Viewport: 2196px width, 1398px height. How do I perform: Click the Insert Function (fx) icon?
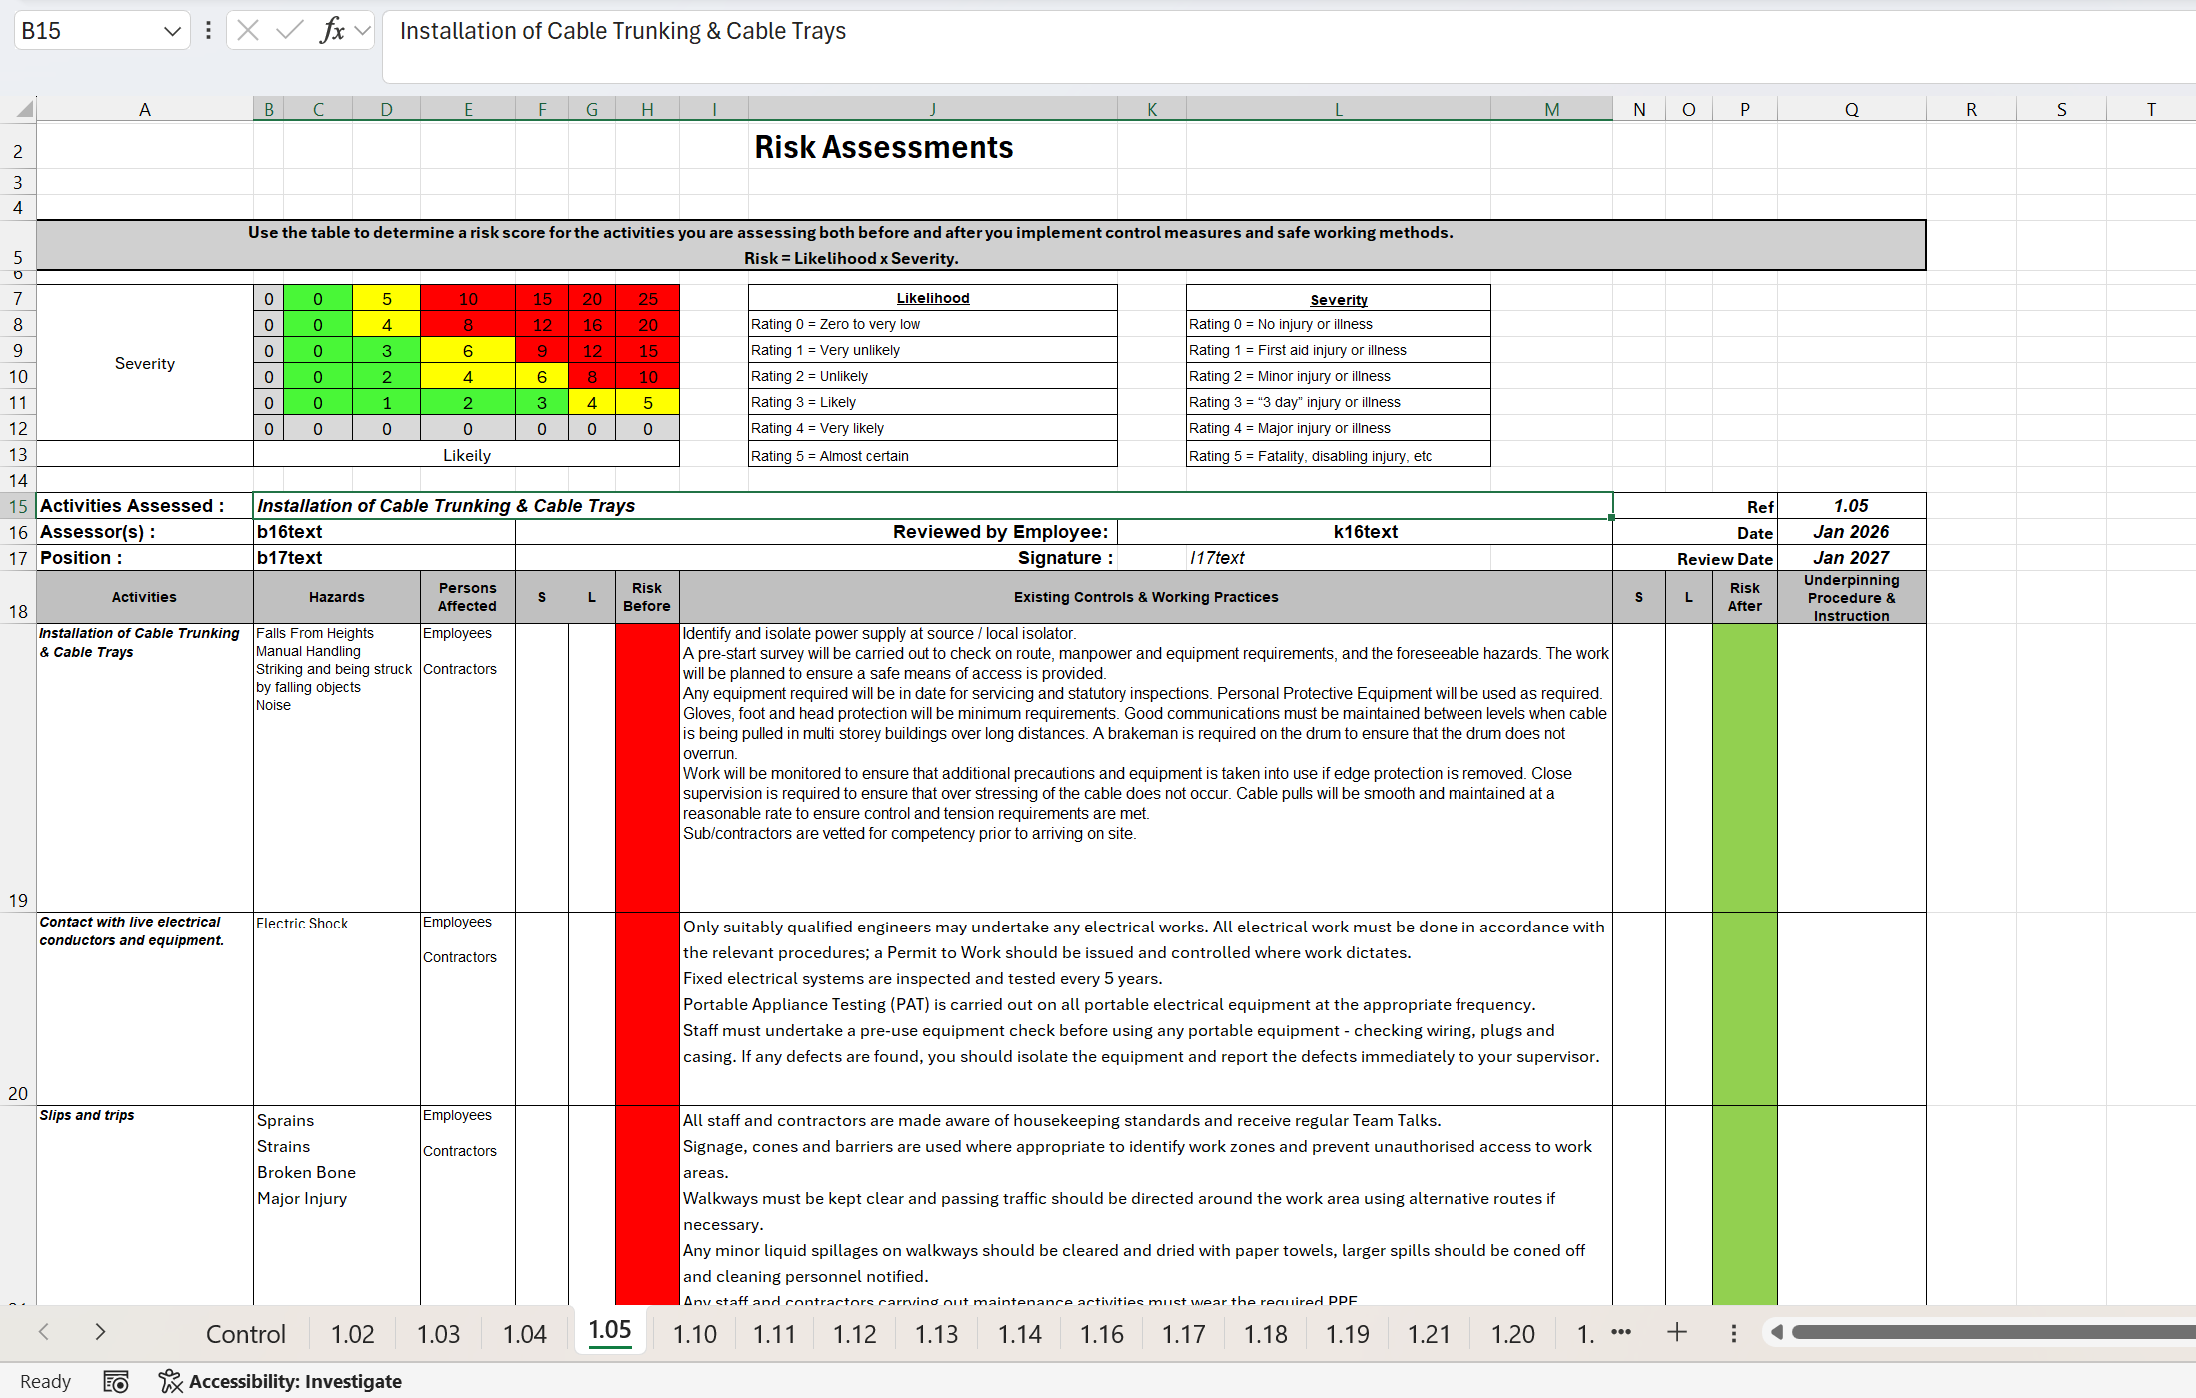pos(333,30)
